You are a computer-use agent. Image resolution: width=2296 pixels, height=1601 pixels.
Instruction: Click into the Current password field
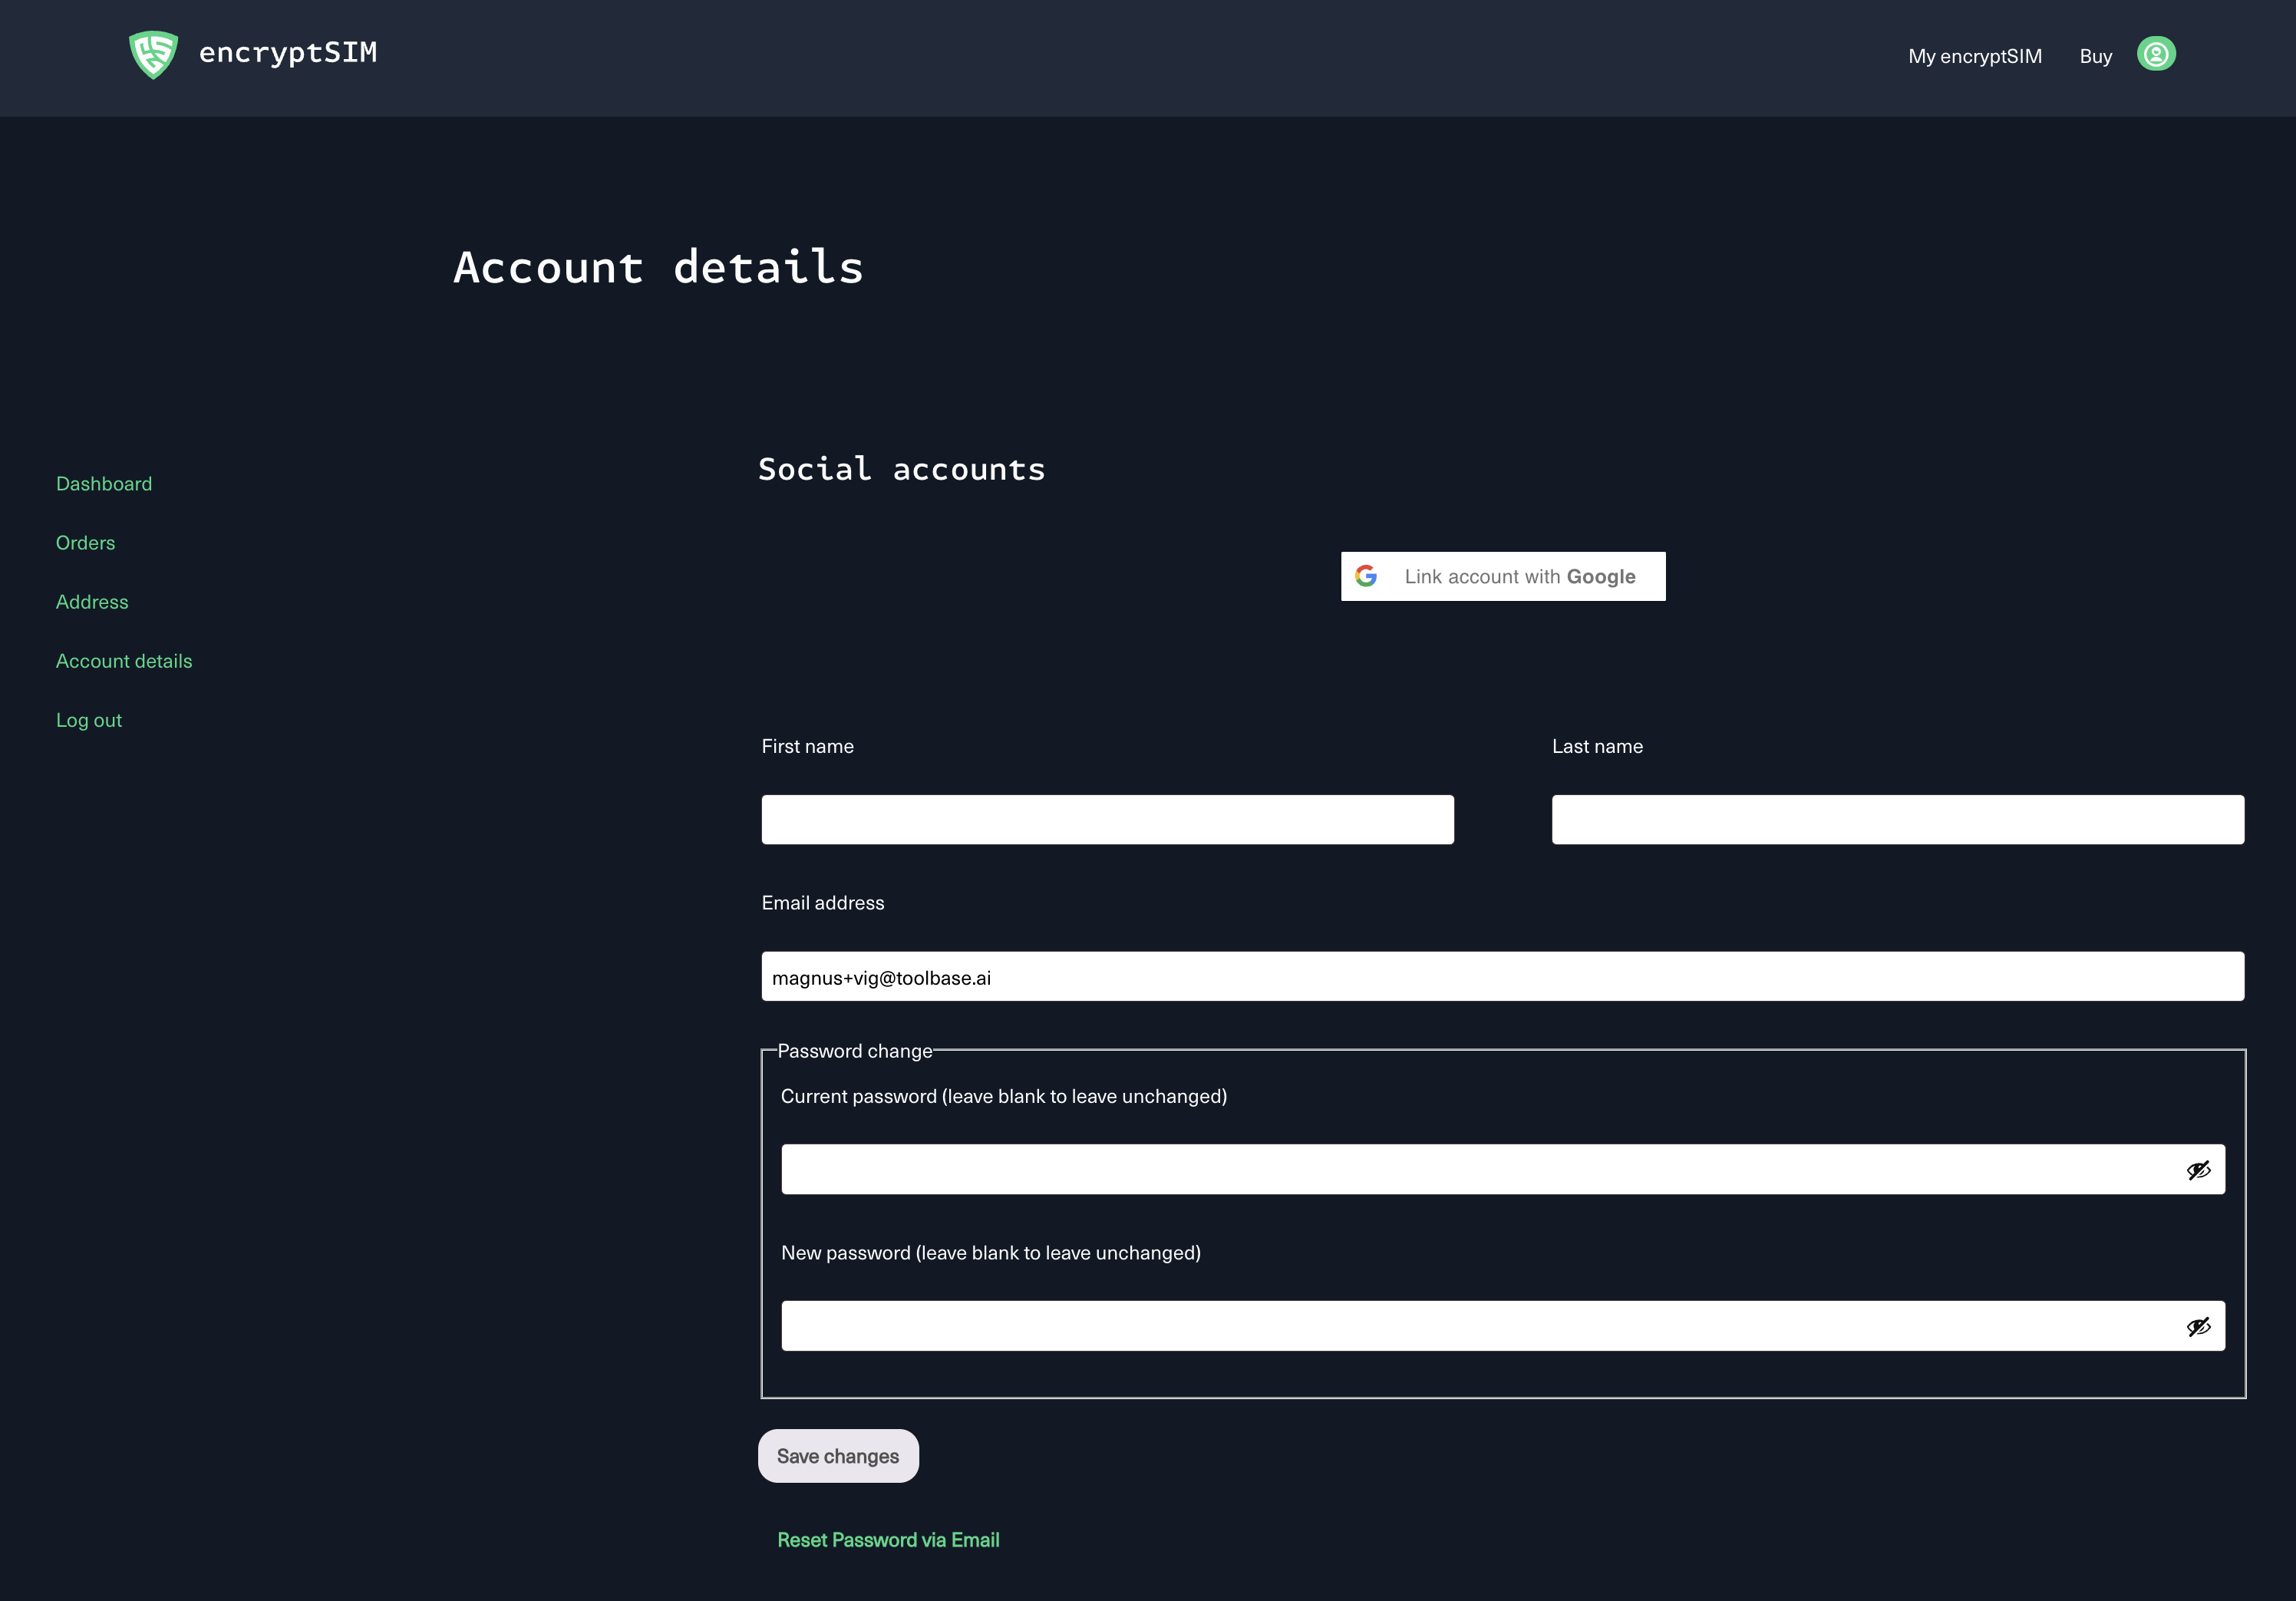1470,1169
